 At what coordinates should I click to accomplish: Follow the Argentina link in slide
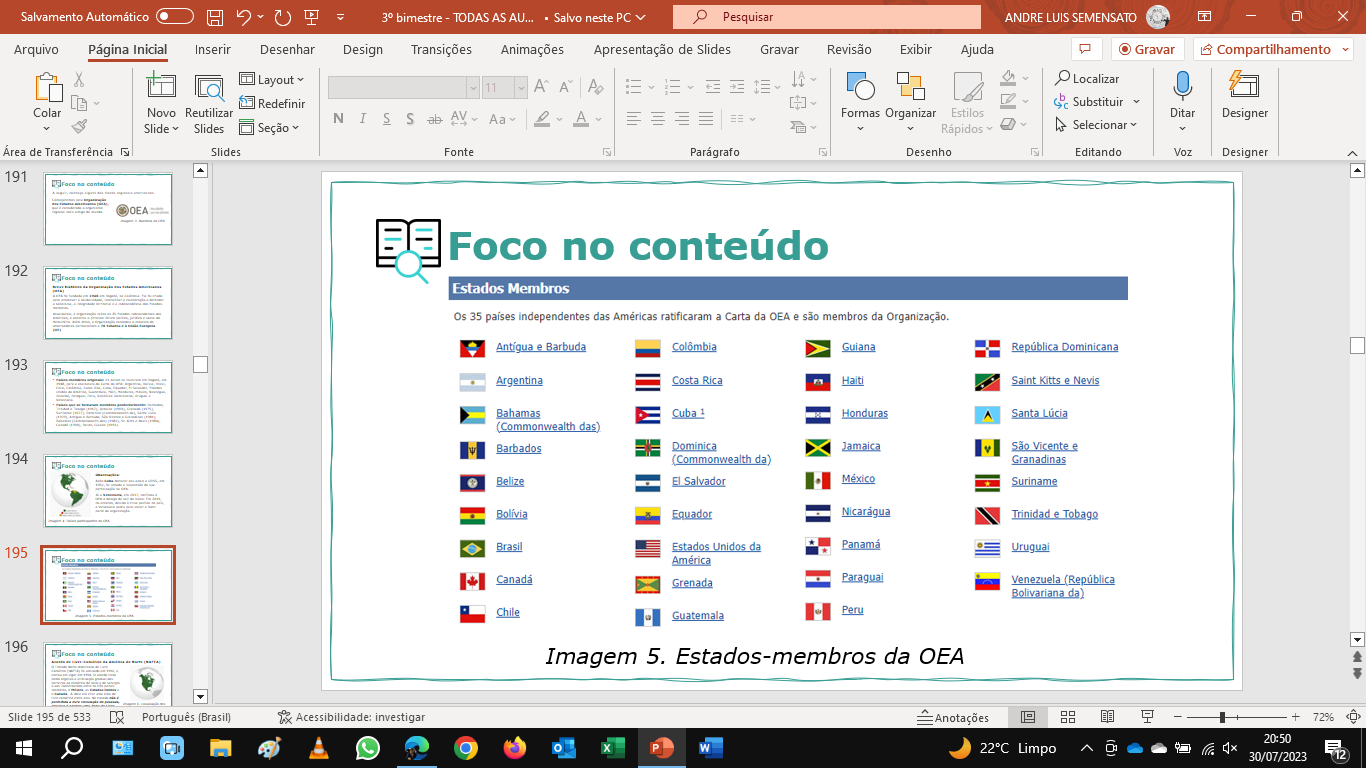tap(519, 380)
